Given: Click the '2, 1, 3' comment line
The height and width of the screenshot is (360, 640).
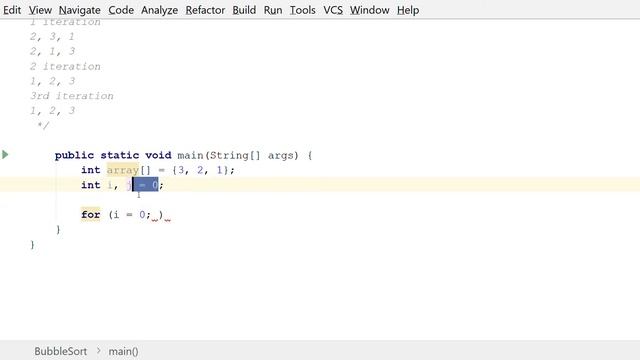Looking at the screenshot, I should point(52,51).
